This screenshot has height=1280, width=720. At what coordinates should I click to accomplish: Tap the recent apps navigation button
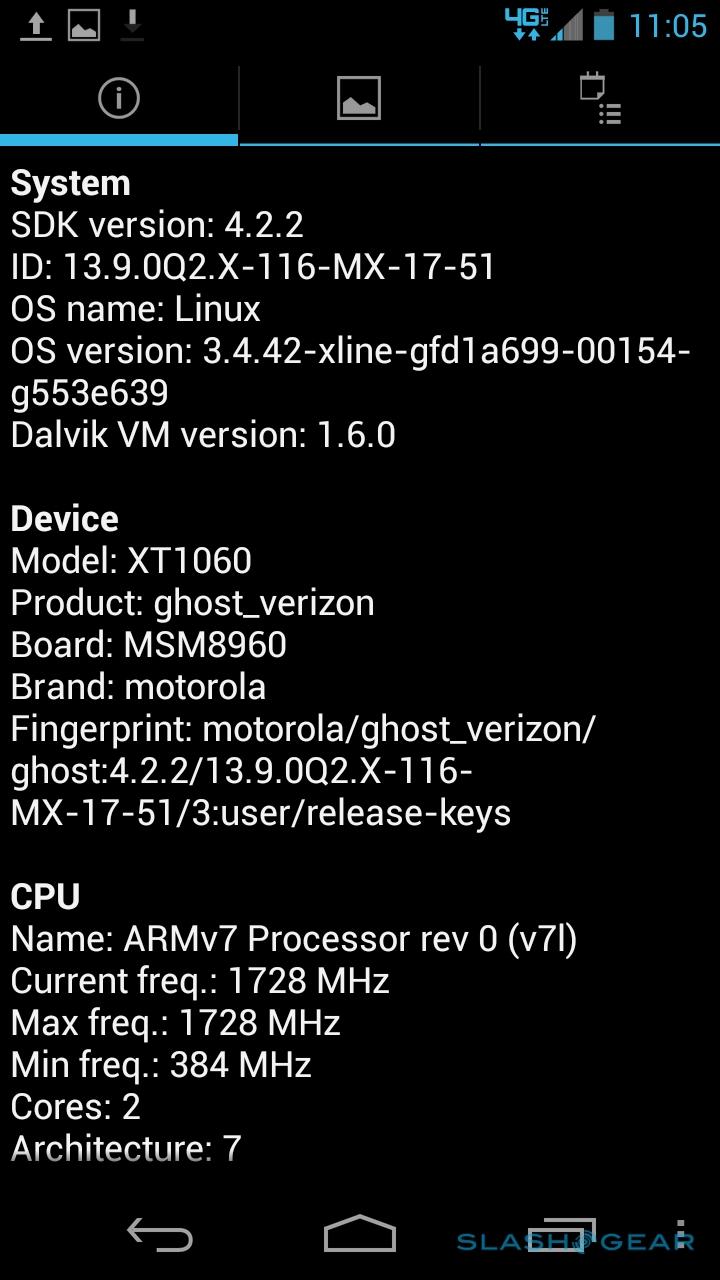561,1235
